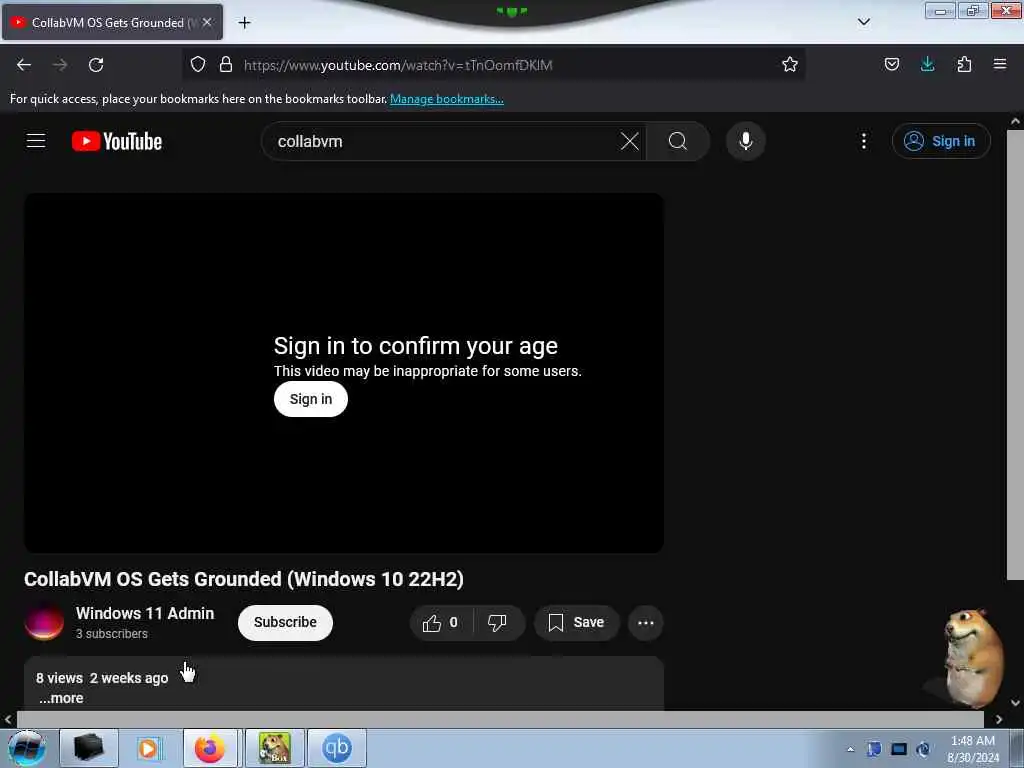
Task: Expand the description with ...more
Action: [61, 698]
